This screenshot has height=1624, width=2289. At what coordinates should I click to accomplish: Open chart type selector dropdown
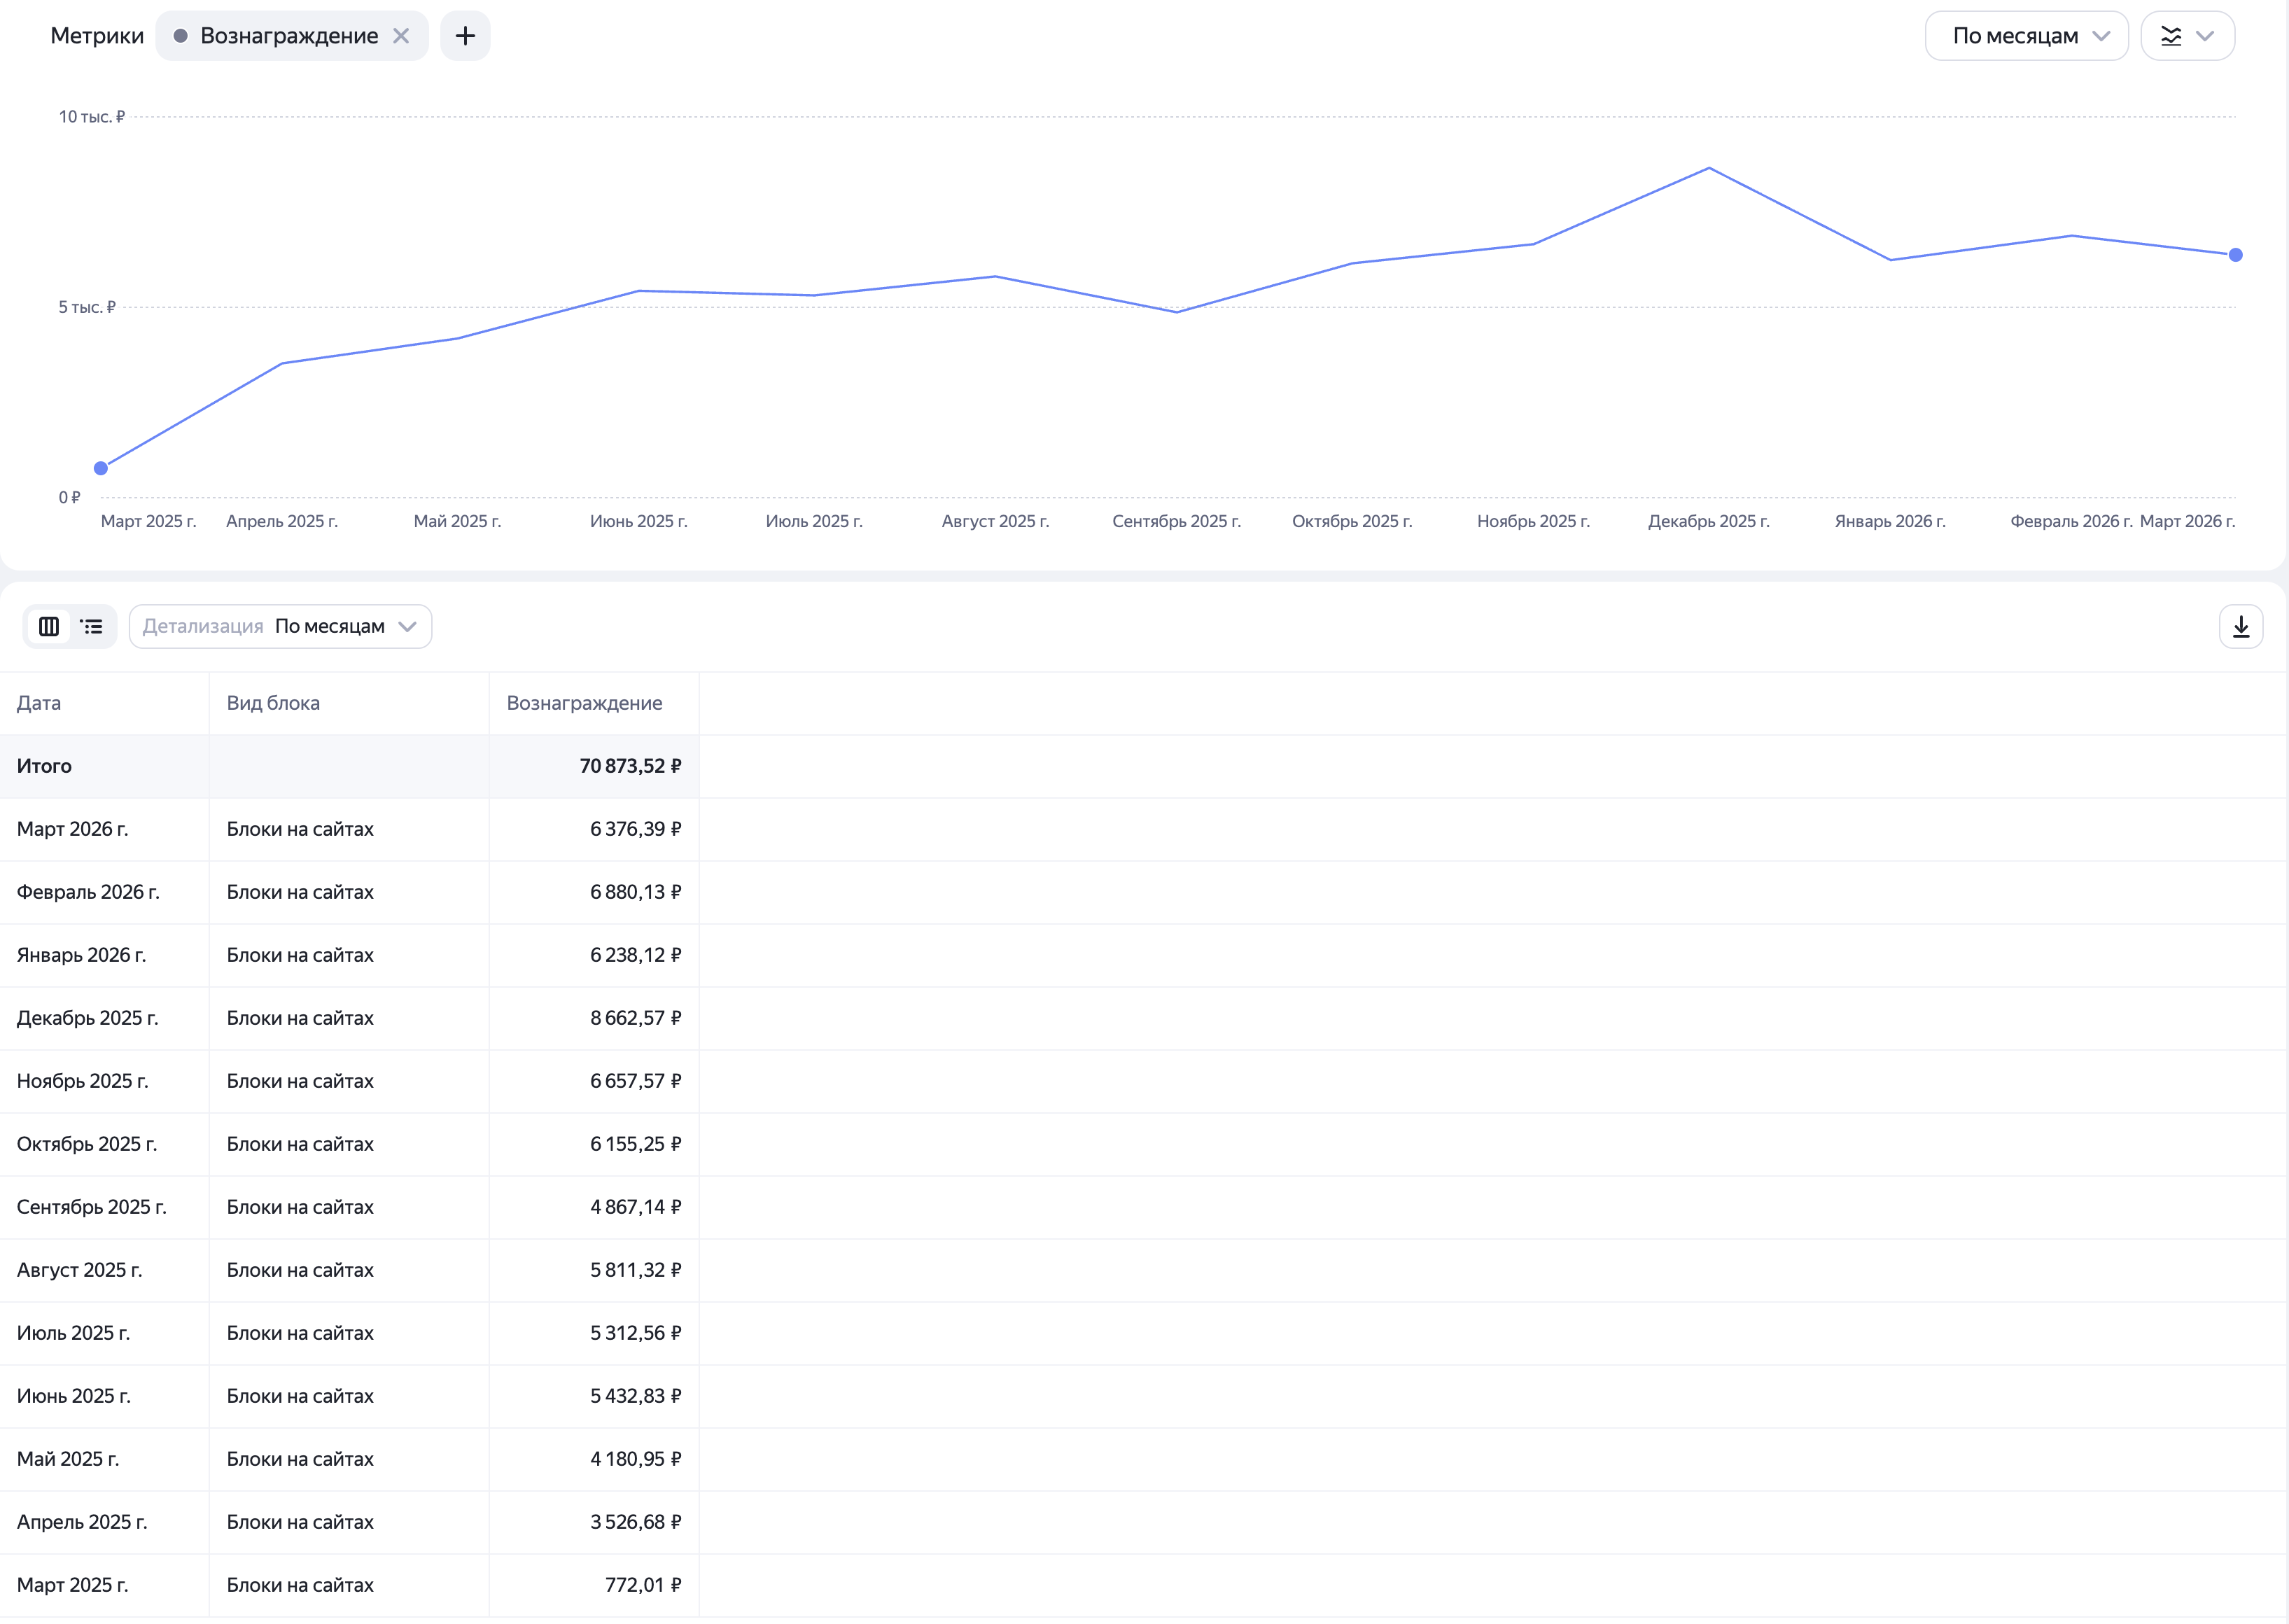[2187, 36]
